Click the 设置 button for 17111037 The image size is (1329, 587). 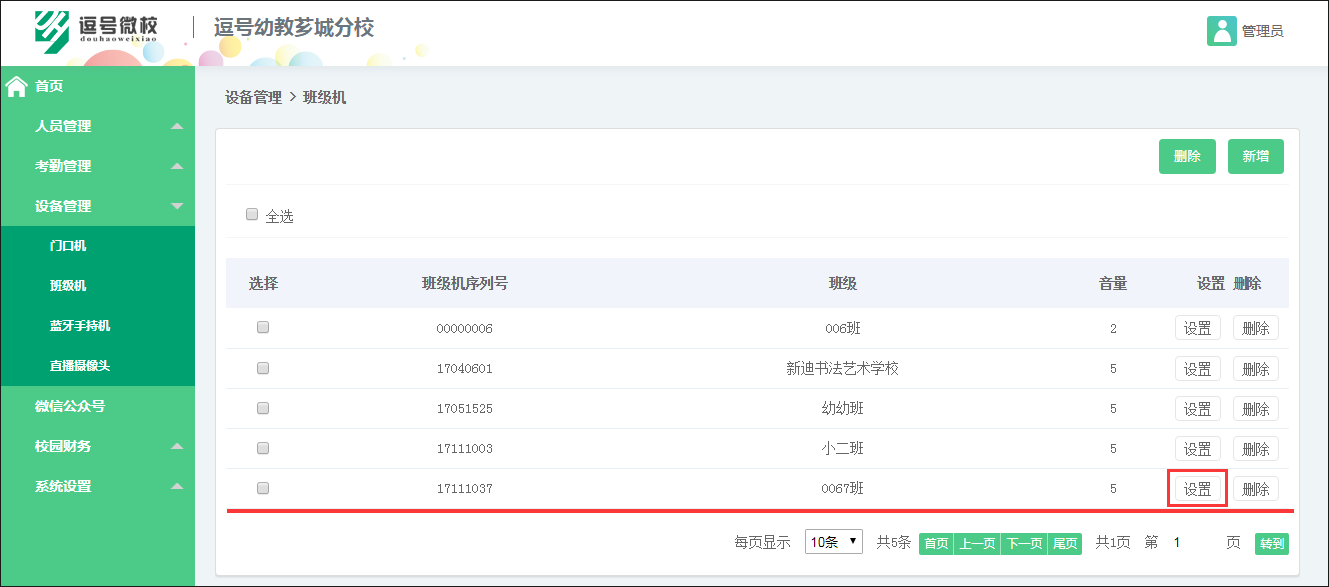click(1197, 488)
